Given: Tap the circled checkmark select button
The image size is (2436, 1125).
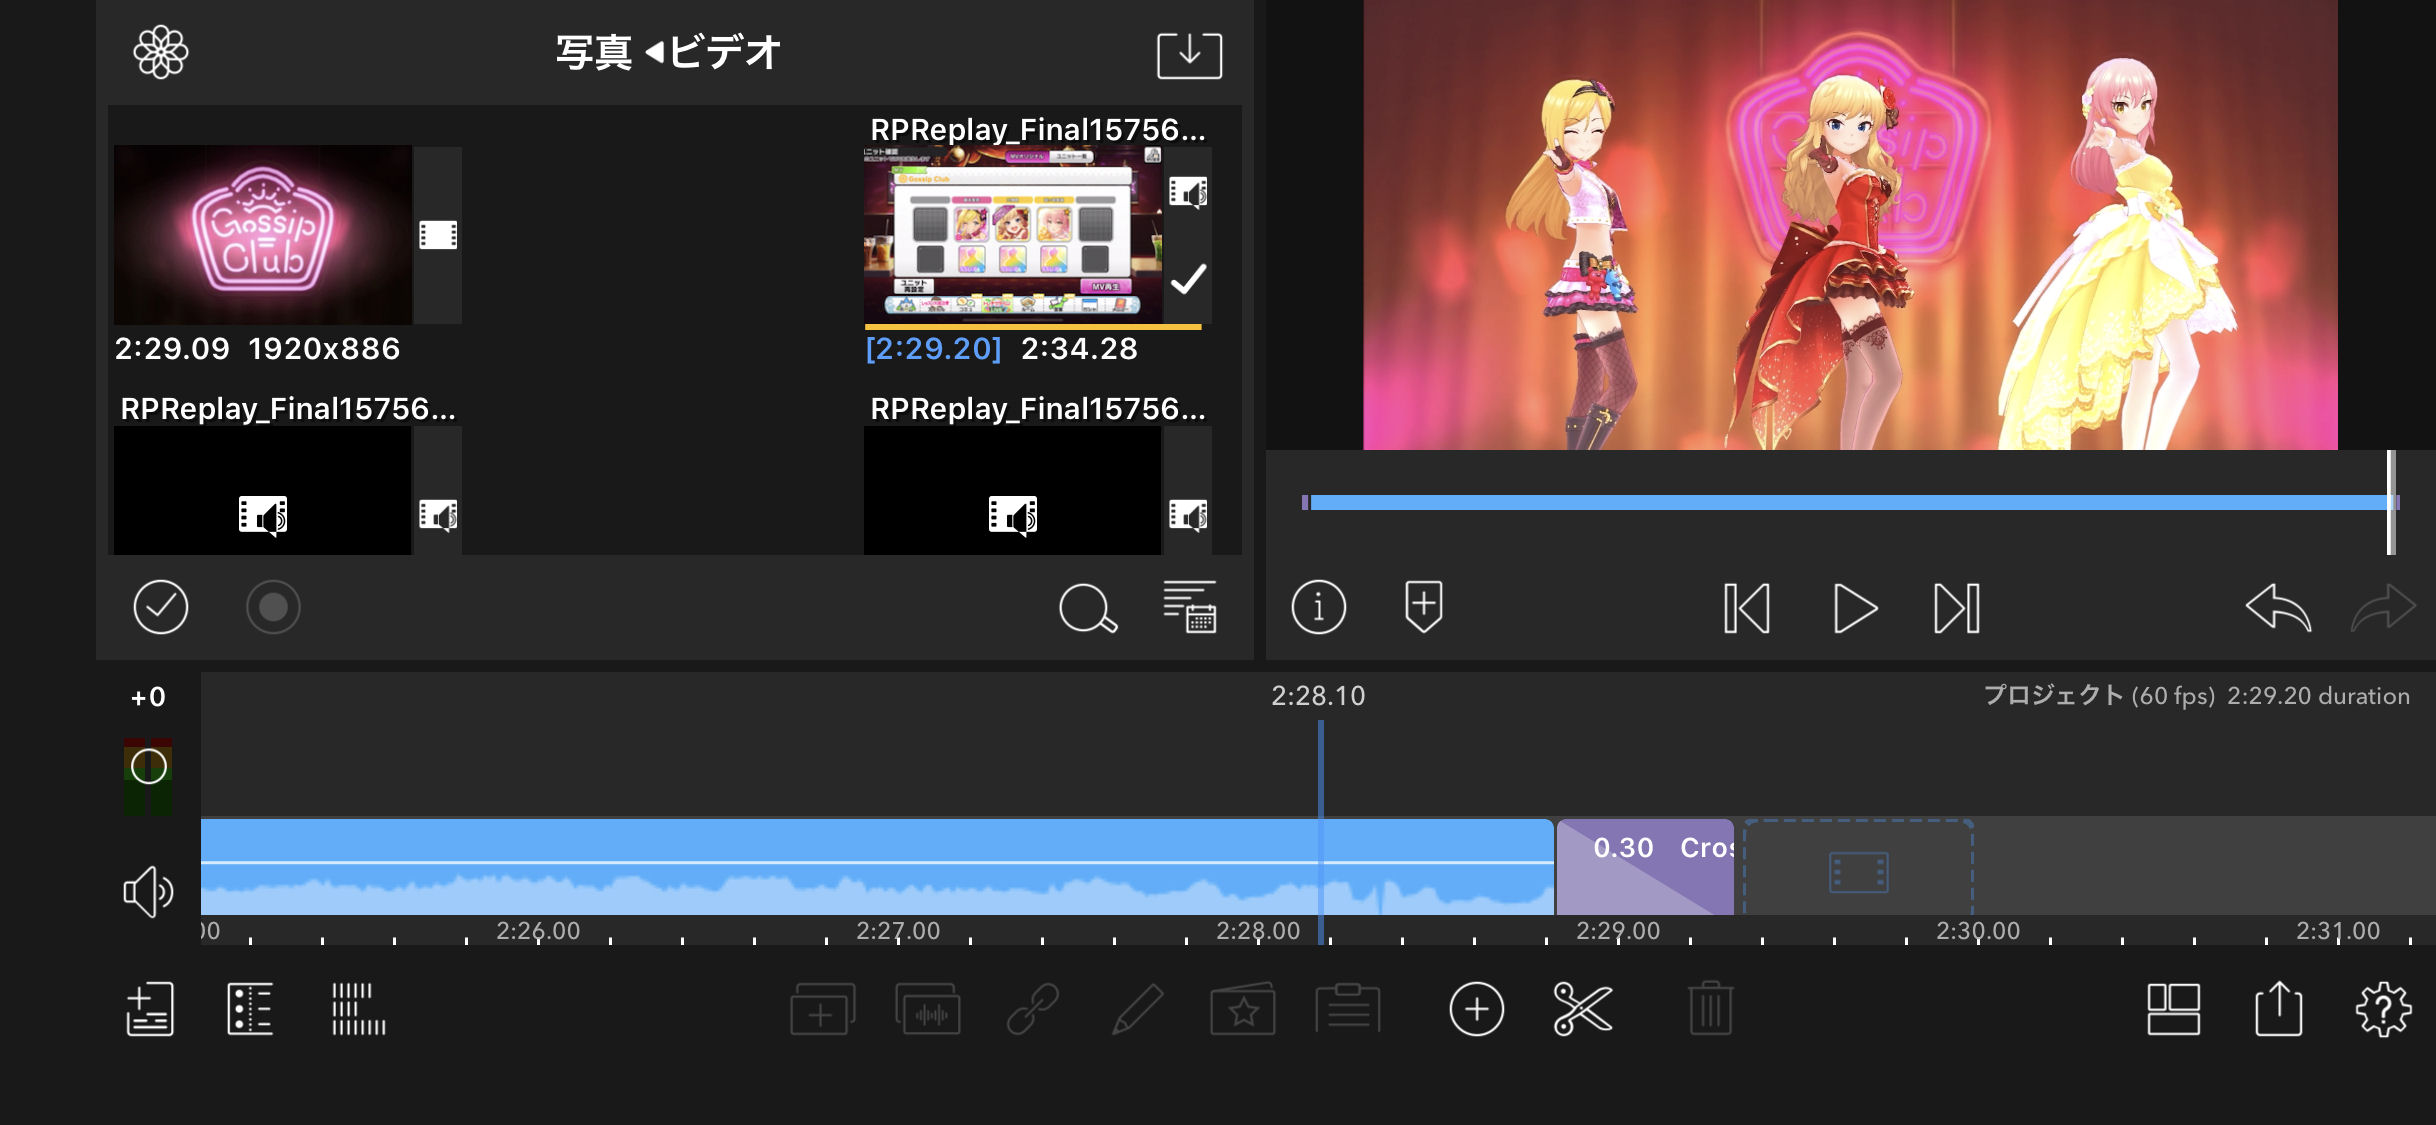Looking at the screenshot, I should tap(161, 607).
